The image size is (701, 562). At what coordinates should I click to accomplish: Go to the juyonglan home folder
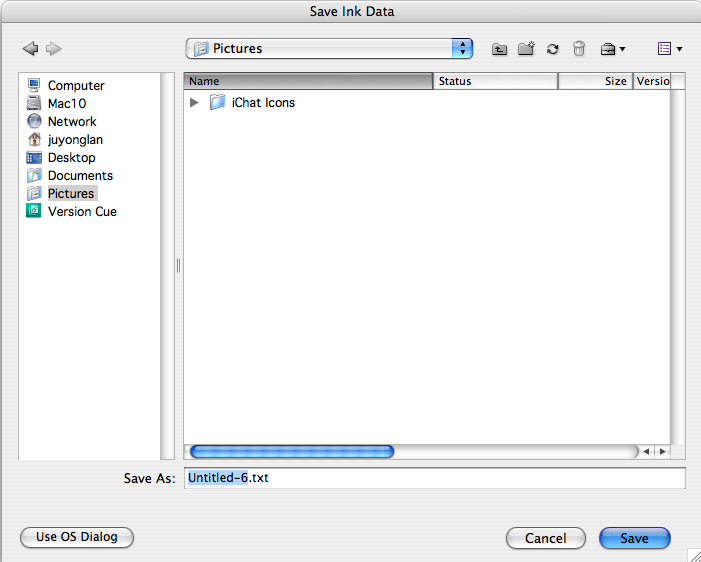click(x=74, y=140)
